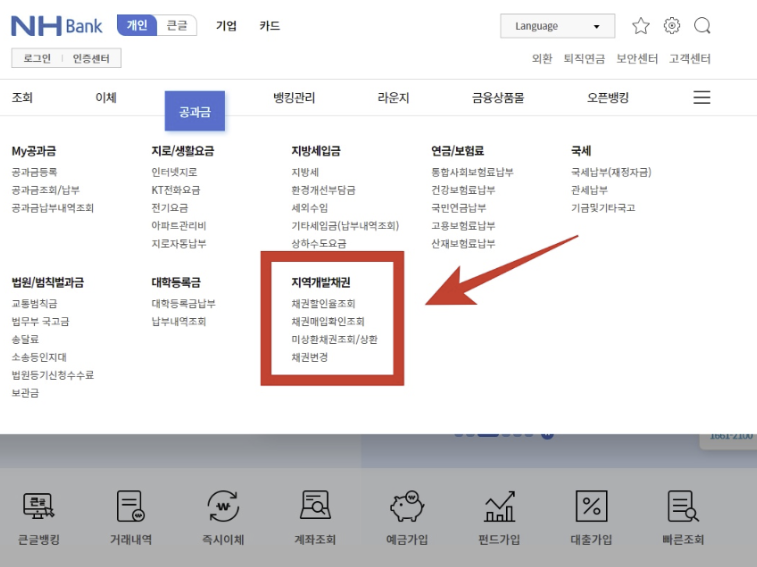
Task: Open 통합사회보험료납부 link
Action: 472,172
